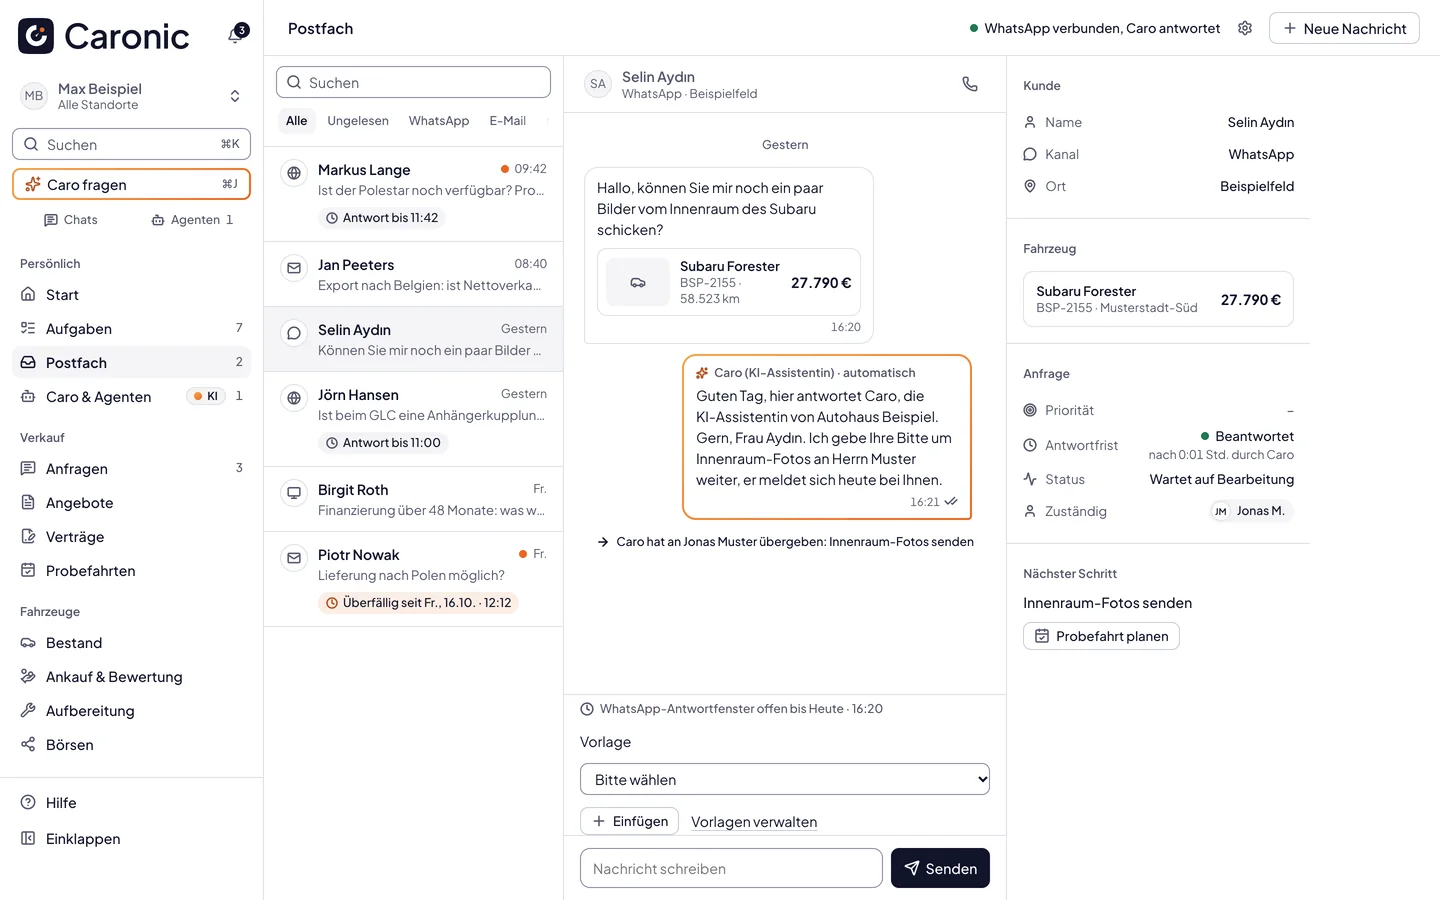The image size is (1440, 900).
Task: Open WhatsApp connection settings gear
Action: click(1245, 28)
